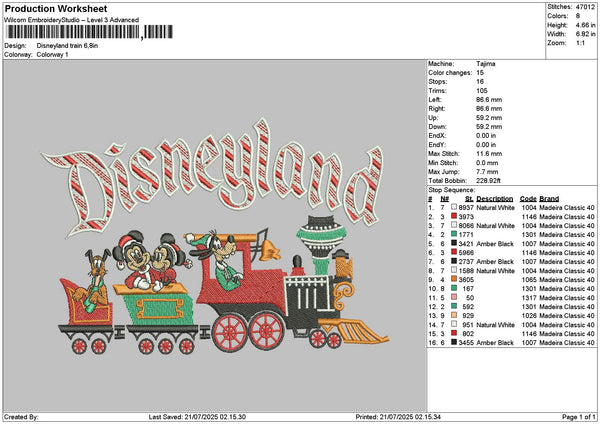Screen dimensions: 600x424
Task: Click peach swatch in stop row 13
Action: pyautogui.click(x=454, y=315)
